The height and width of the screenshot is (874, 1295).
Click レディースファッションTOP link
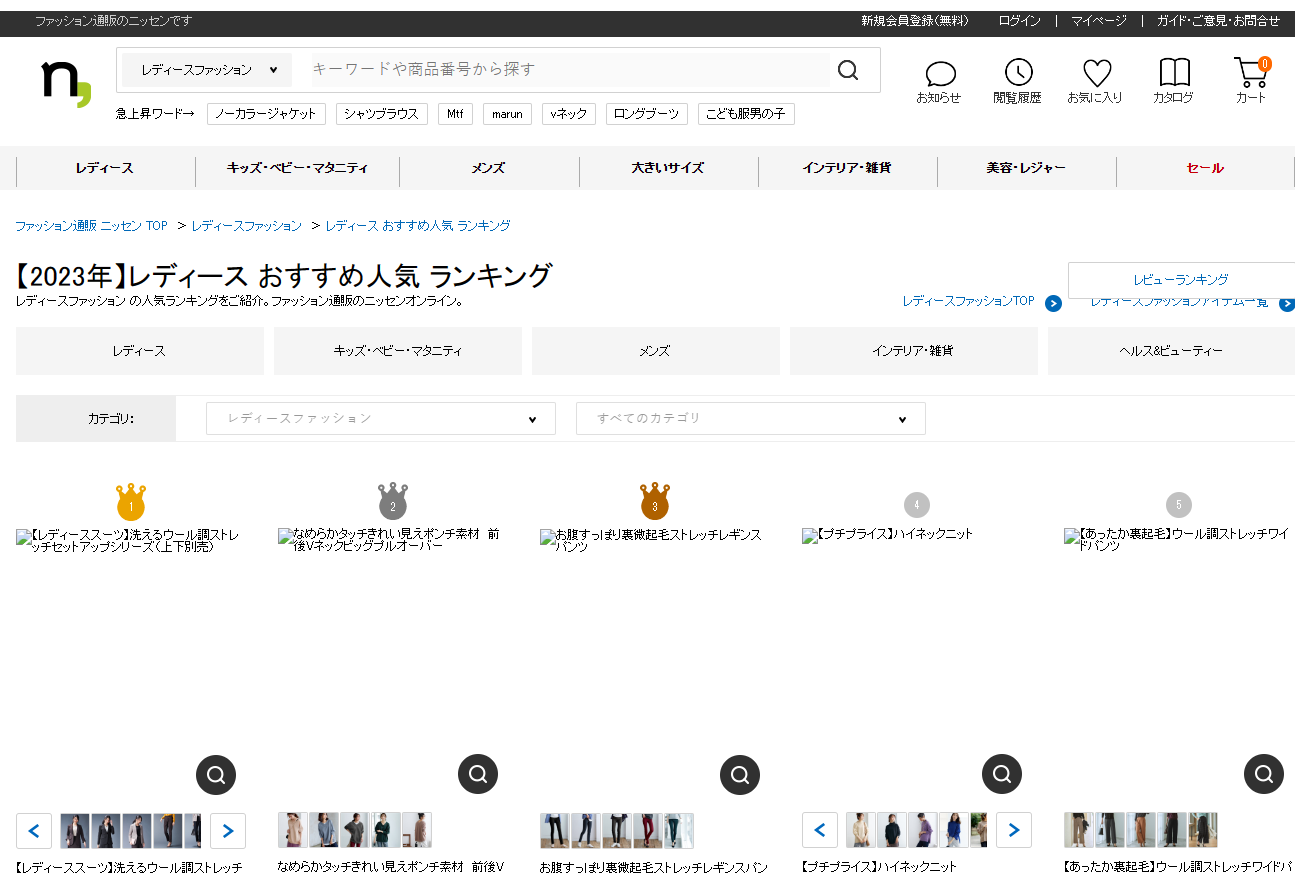pos(968,301)
